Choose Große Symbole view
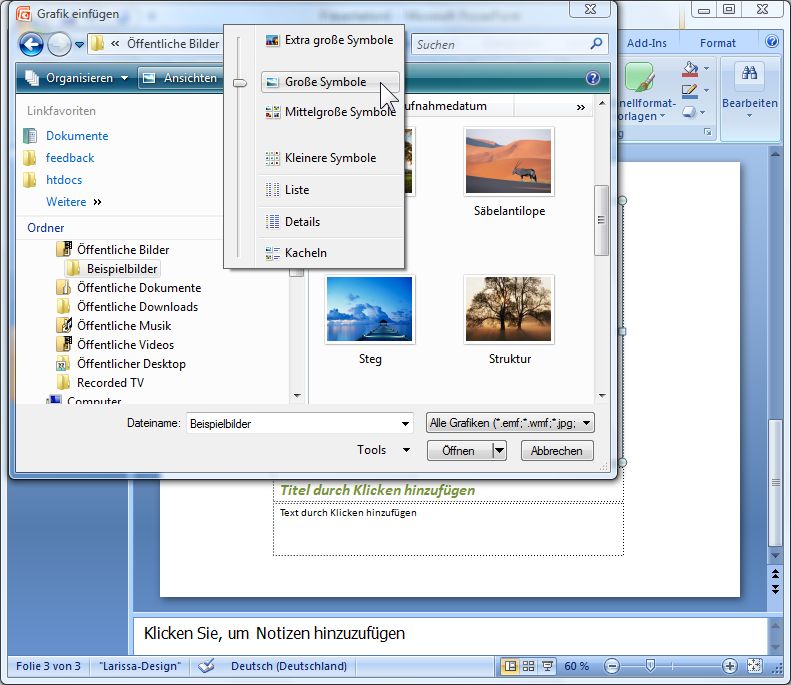The width and height of the screenshot is (791, 685). click(x=330, y=82)
